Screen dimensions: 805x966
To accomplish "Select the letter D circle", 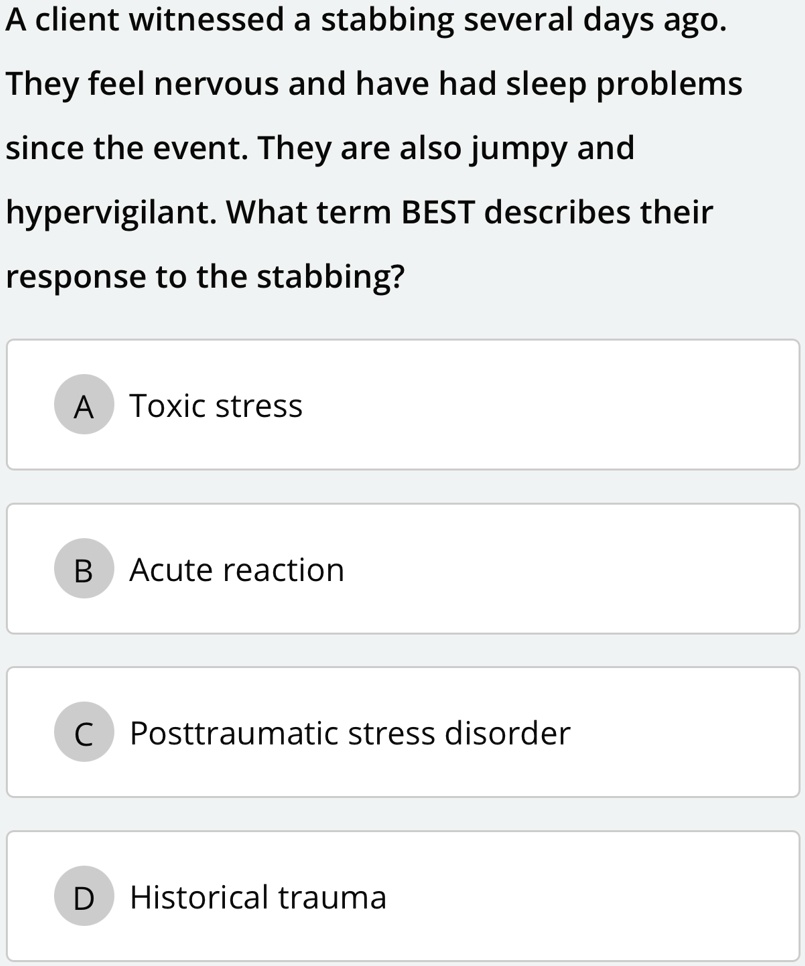I will [x=84, y=897].
